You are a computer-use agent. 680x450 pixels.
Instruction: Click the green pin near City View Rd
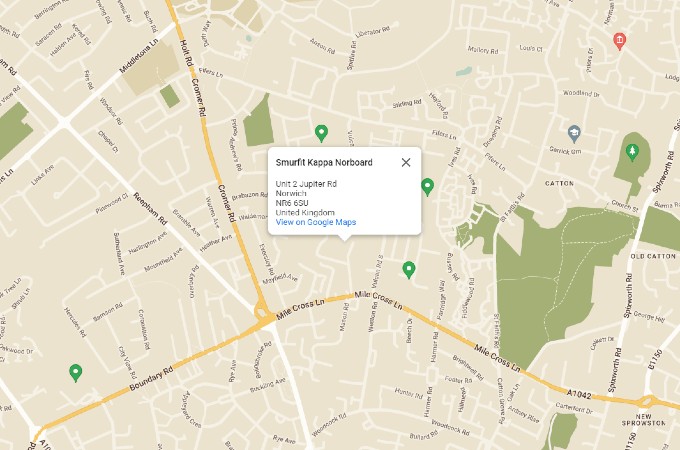(75, 373)
